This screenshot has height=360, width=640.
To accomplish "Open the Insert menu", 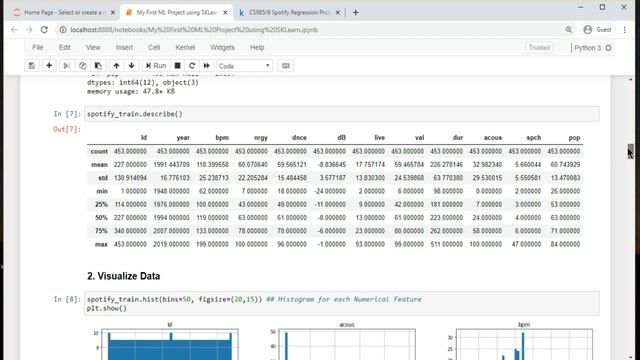I will 124,47.
